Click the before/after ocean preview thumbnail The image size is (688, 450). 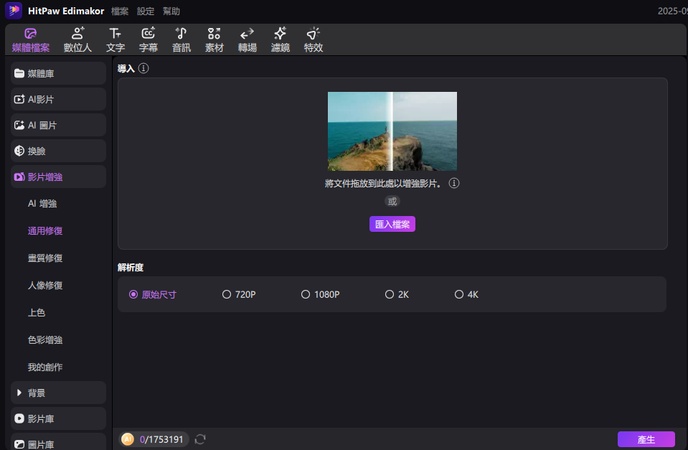(392, 131)
